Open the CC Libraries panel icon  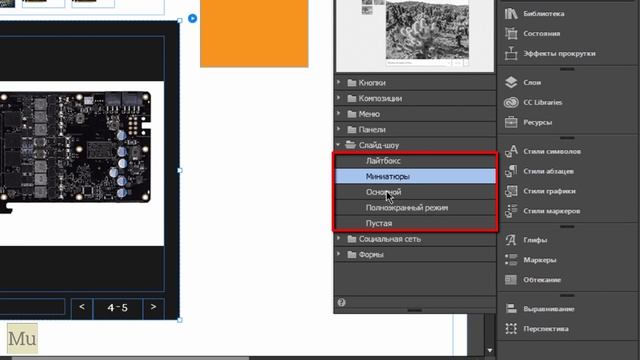pos(511,102)
